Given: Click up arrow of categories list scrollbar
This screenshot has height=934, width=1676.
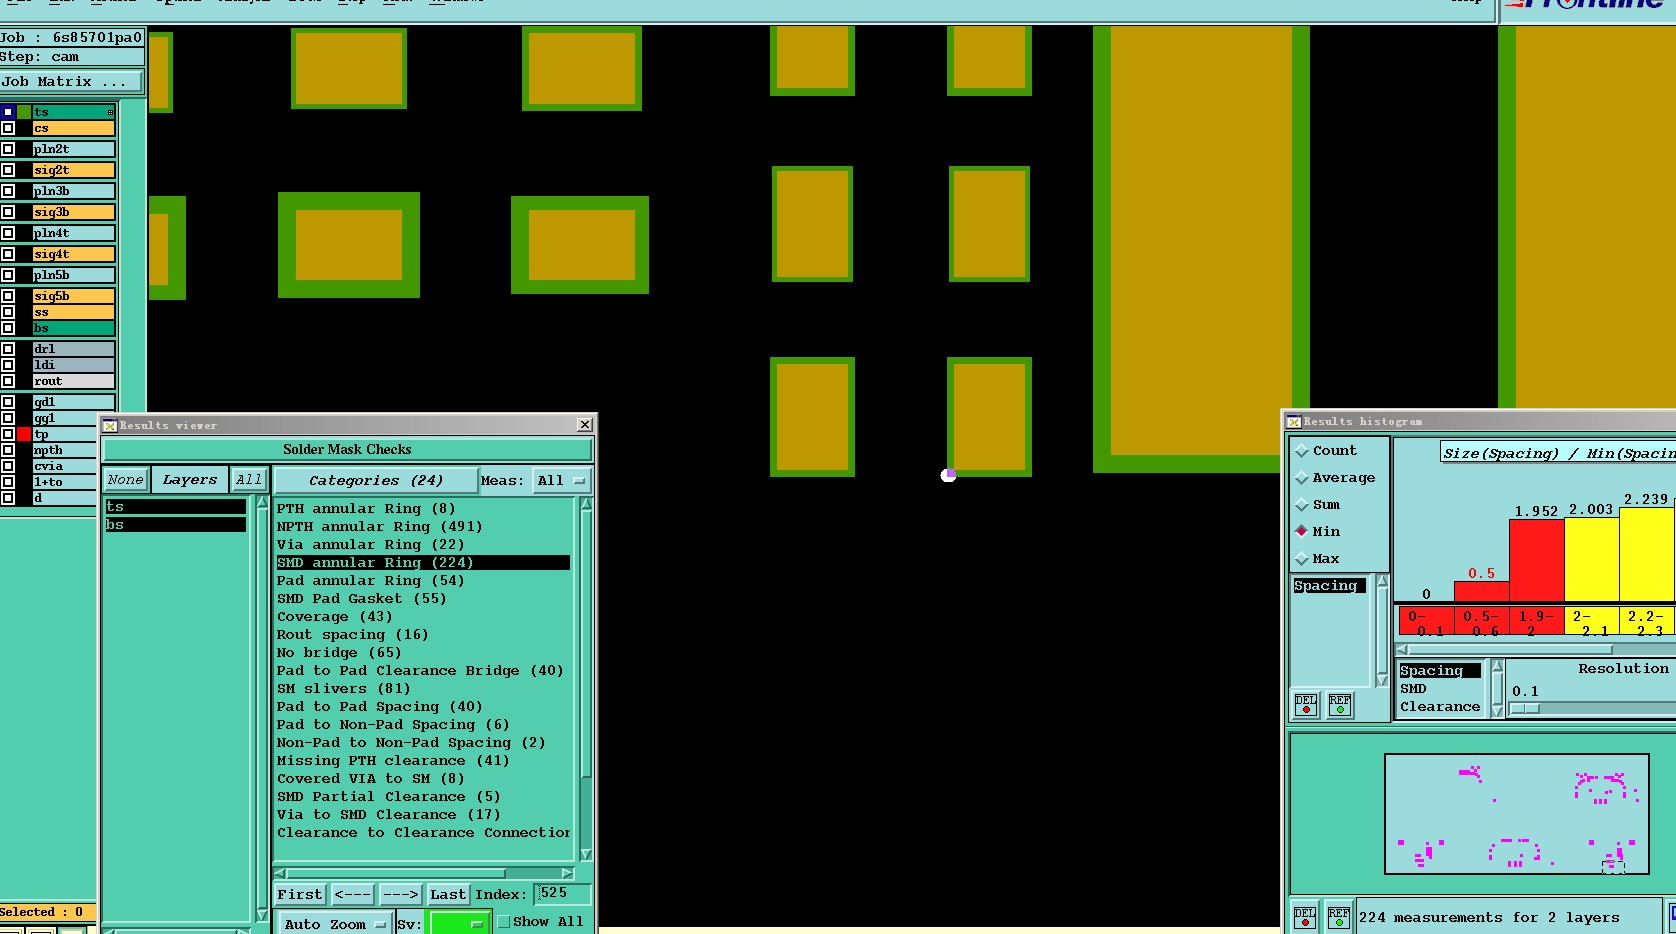Looking at the screenshot, I should click(586, 505).
